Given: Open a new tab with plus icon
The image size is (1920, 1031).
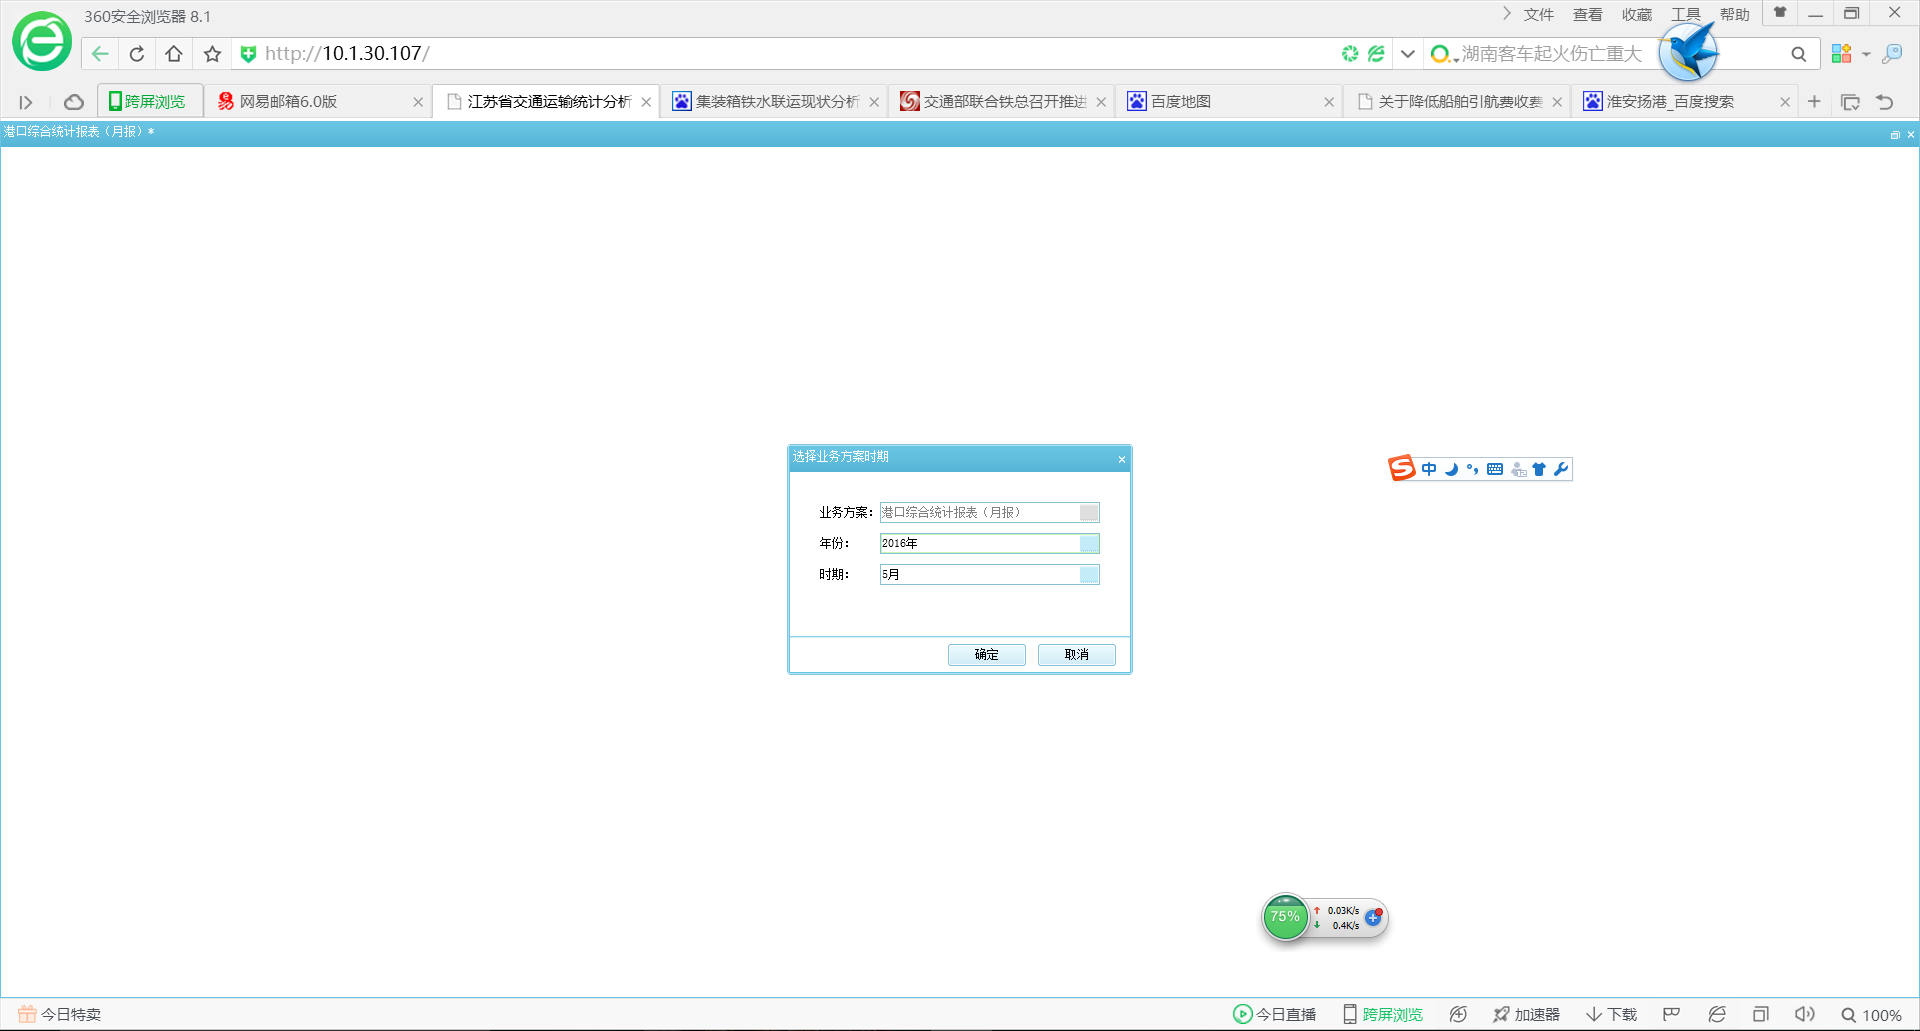Looking at the screenshot, I should click(1814, 102).
